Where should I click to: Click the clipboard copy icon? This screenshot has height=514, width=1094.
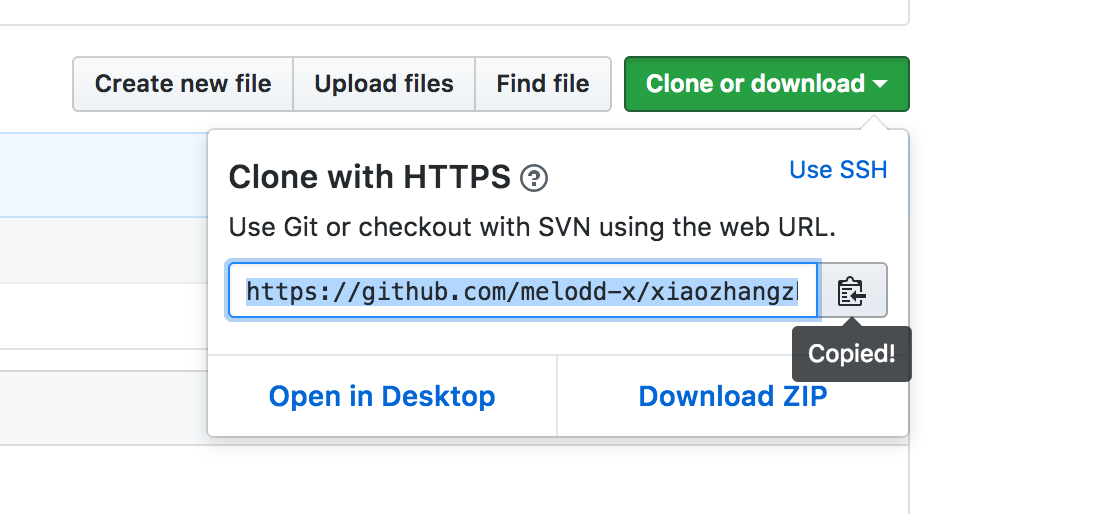click(852, 291)
